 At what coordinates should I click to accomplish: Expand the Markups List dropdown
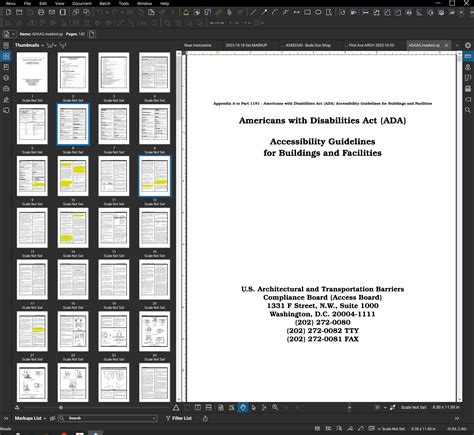45,418
